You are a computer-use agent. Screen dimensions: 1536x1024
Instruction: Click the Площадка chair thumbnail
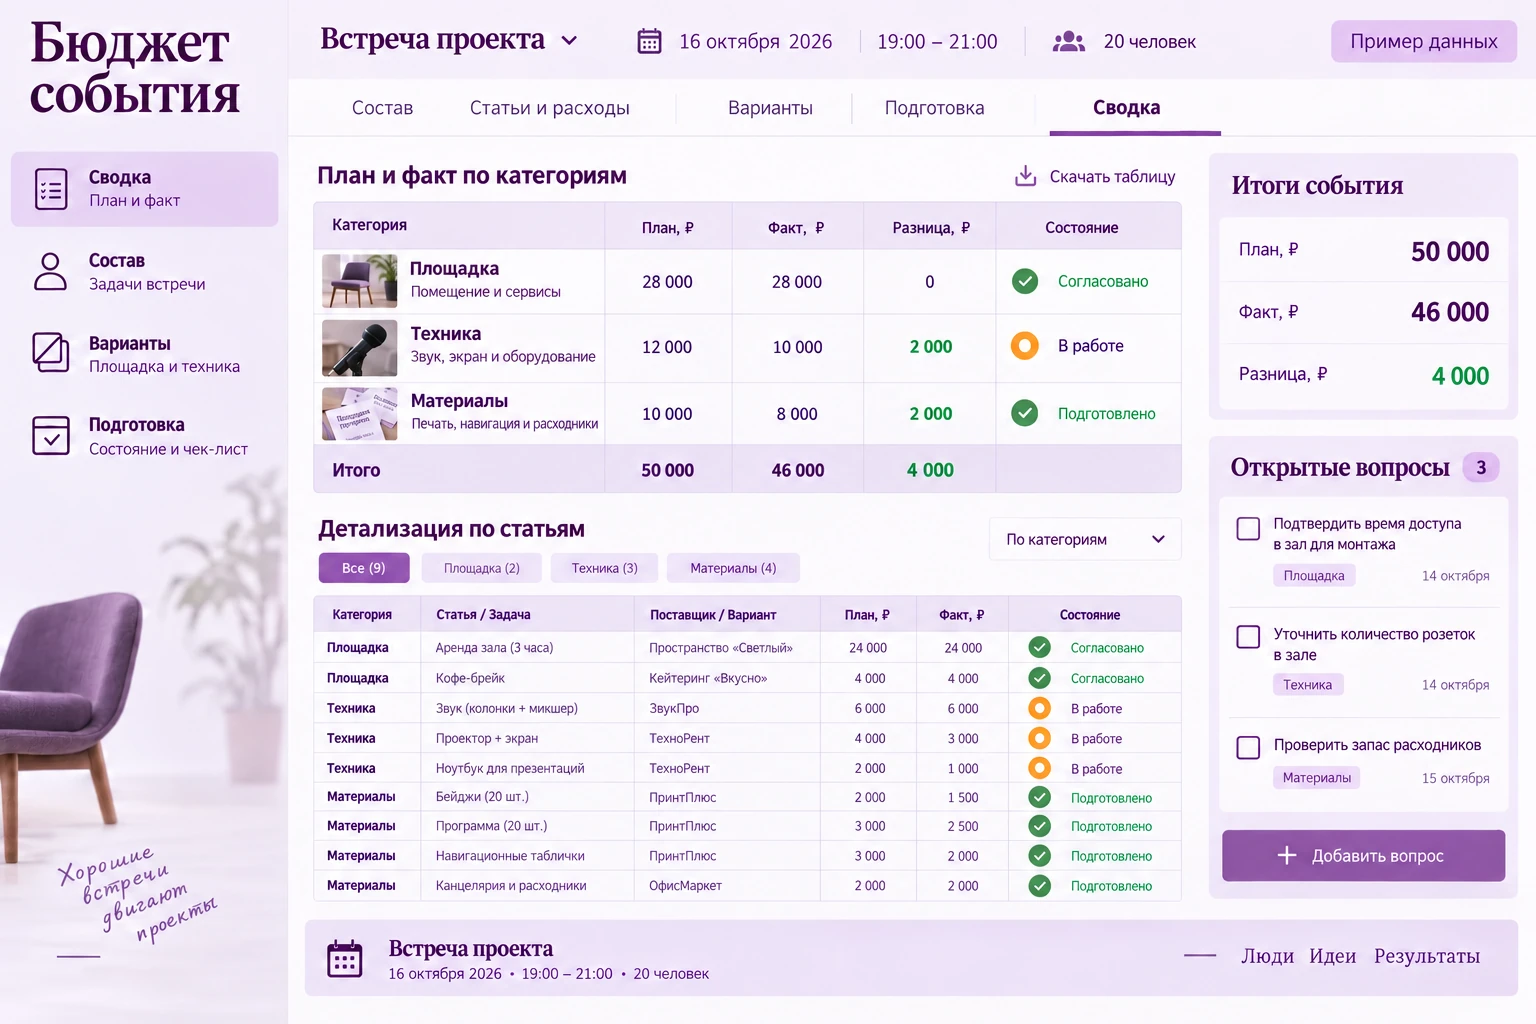pos(360,281)
